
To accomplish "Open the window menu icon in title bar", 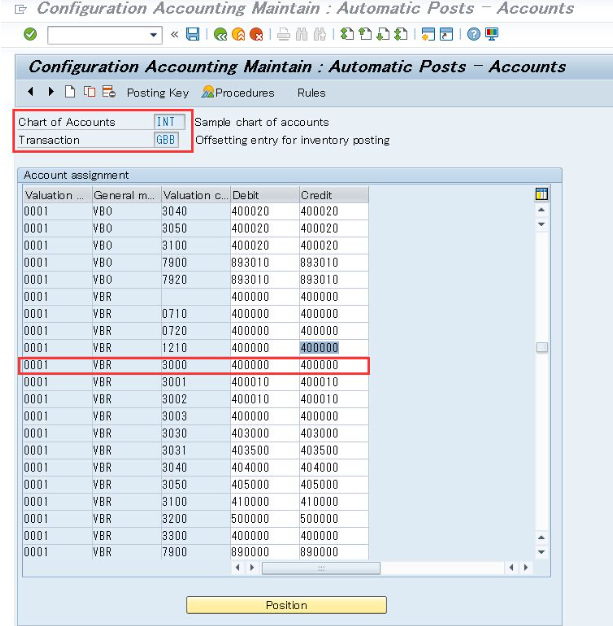I will [x=20, y=9].
